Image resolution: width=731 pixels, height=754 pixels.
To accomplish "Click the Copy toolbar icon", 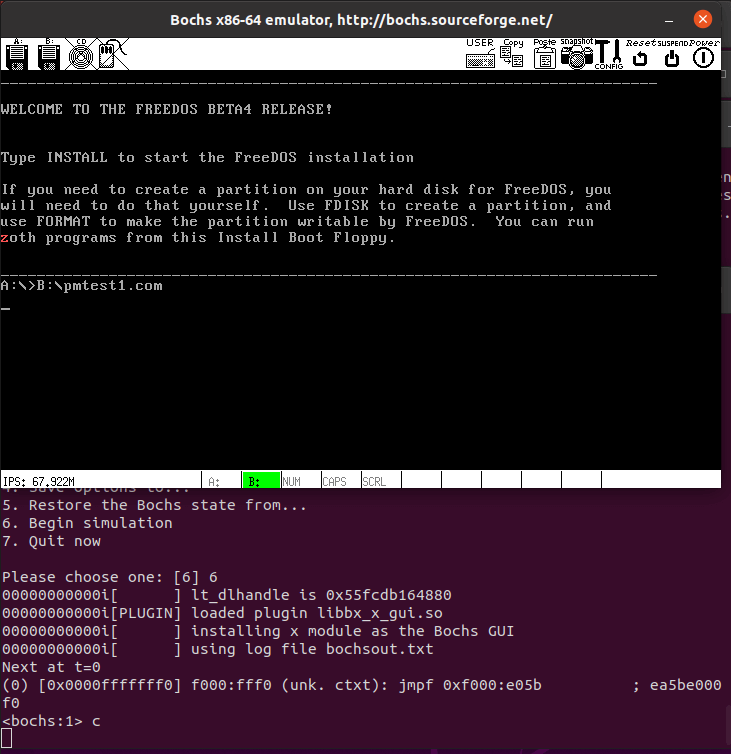I will (x=512, y=54).
